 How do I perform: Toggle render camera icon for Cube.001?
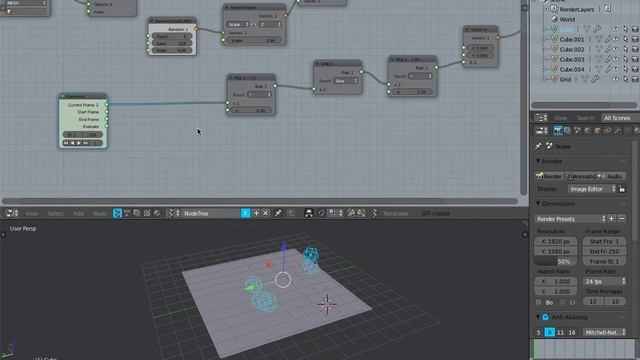tap(635, 40)
